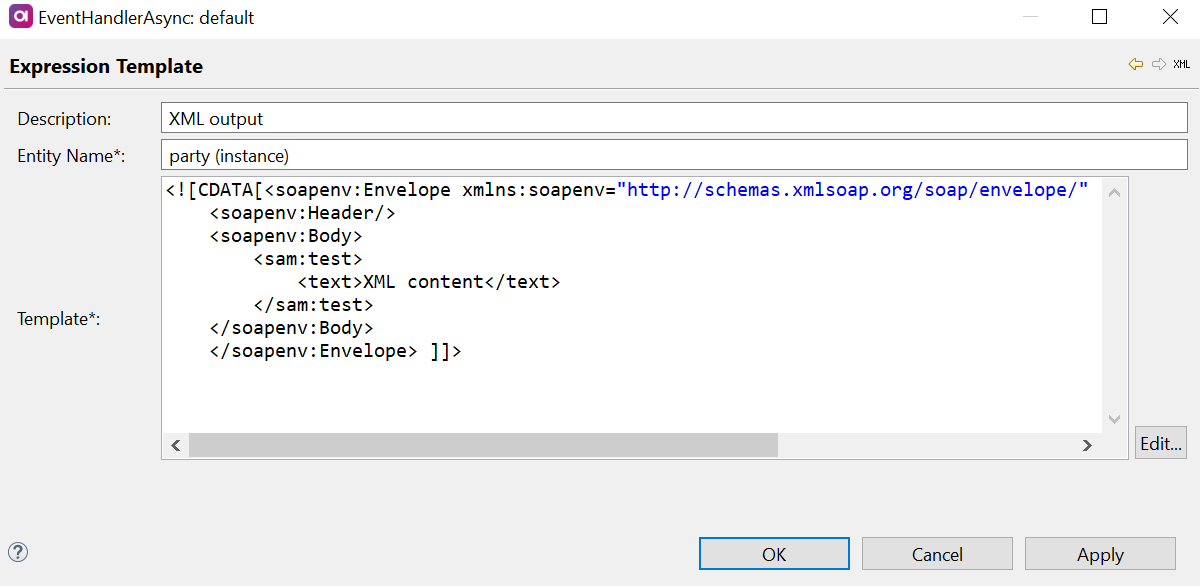Image resolution: width=1200 pixels, height=586 pixels.
Task: Maximize the EventHandlerAsync dialog window
Action: tap(1099, 17)
